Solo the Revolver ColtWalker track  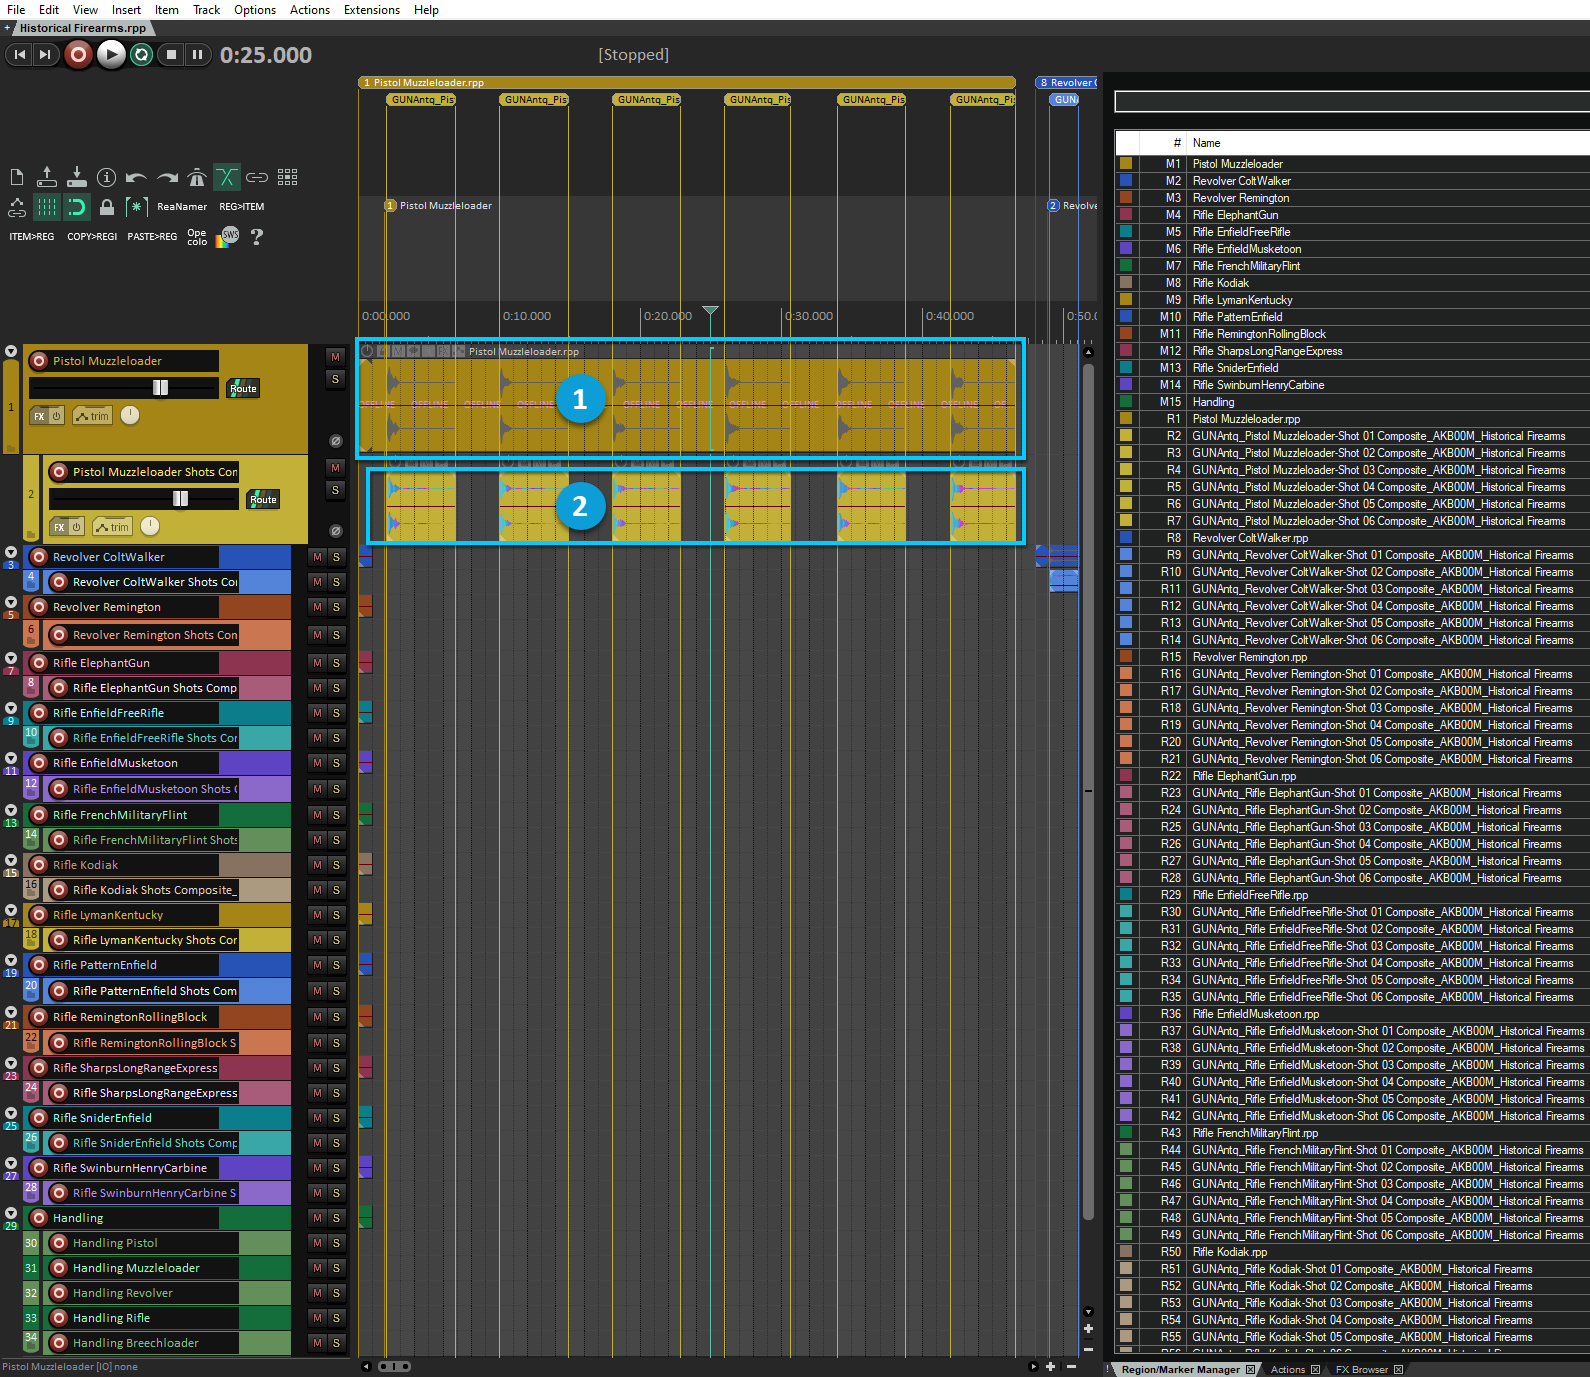point(336,557)
